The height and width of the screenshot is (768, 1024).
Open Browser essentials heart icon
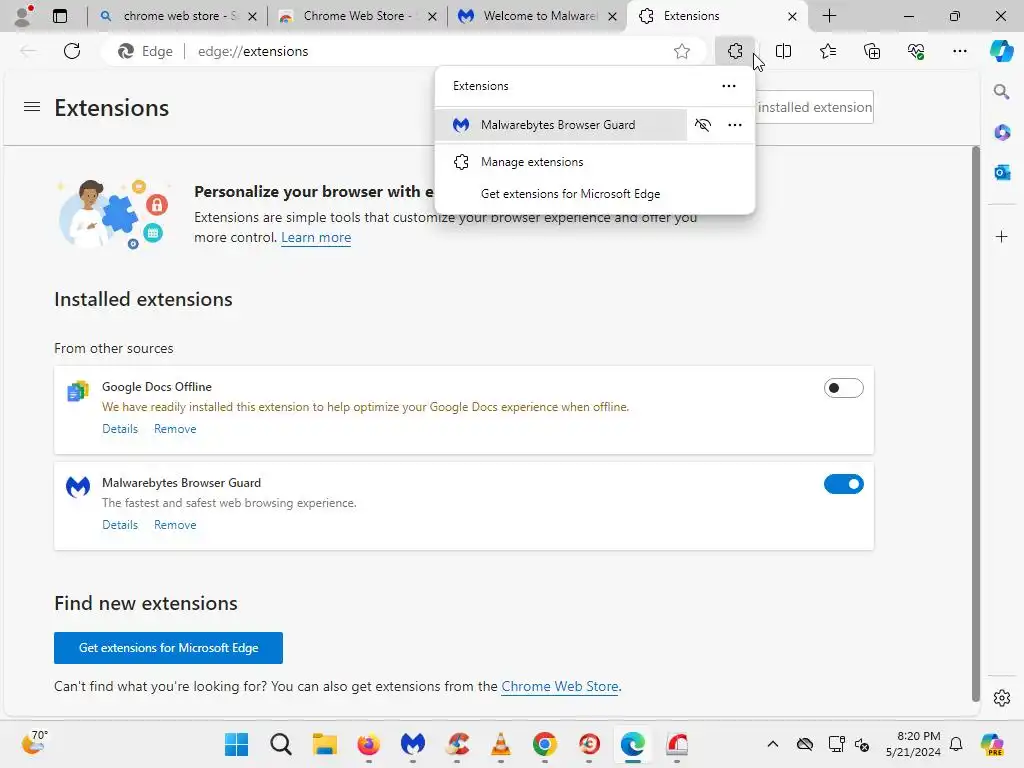916,51
